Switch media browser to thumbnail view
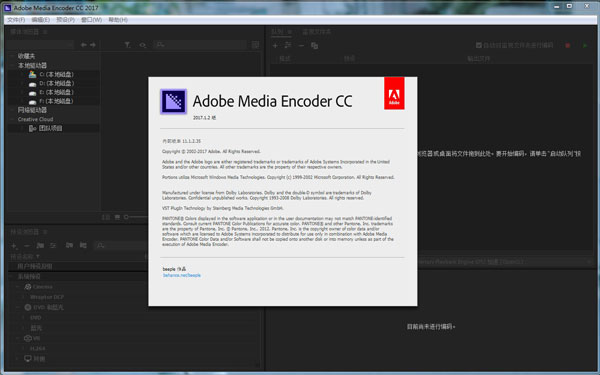 pos(117,217)
